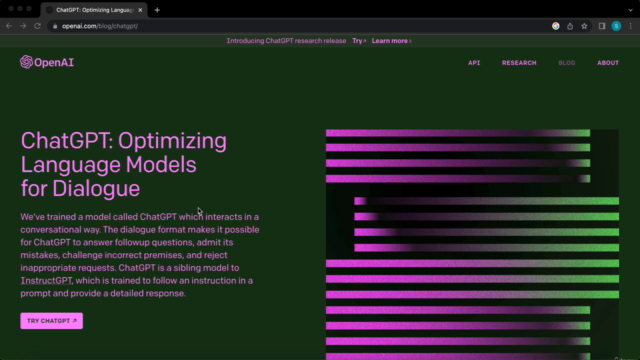Image resolution: width=640 pixels, height=360 pixels.
Task: Follow the InstructGPT link
Action: (x=46, y=280)
